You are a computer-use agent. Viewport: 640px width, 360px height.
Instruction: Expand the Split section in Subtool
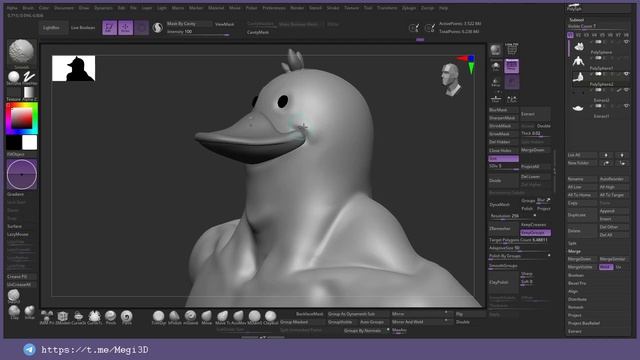(x=572, y=243)
